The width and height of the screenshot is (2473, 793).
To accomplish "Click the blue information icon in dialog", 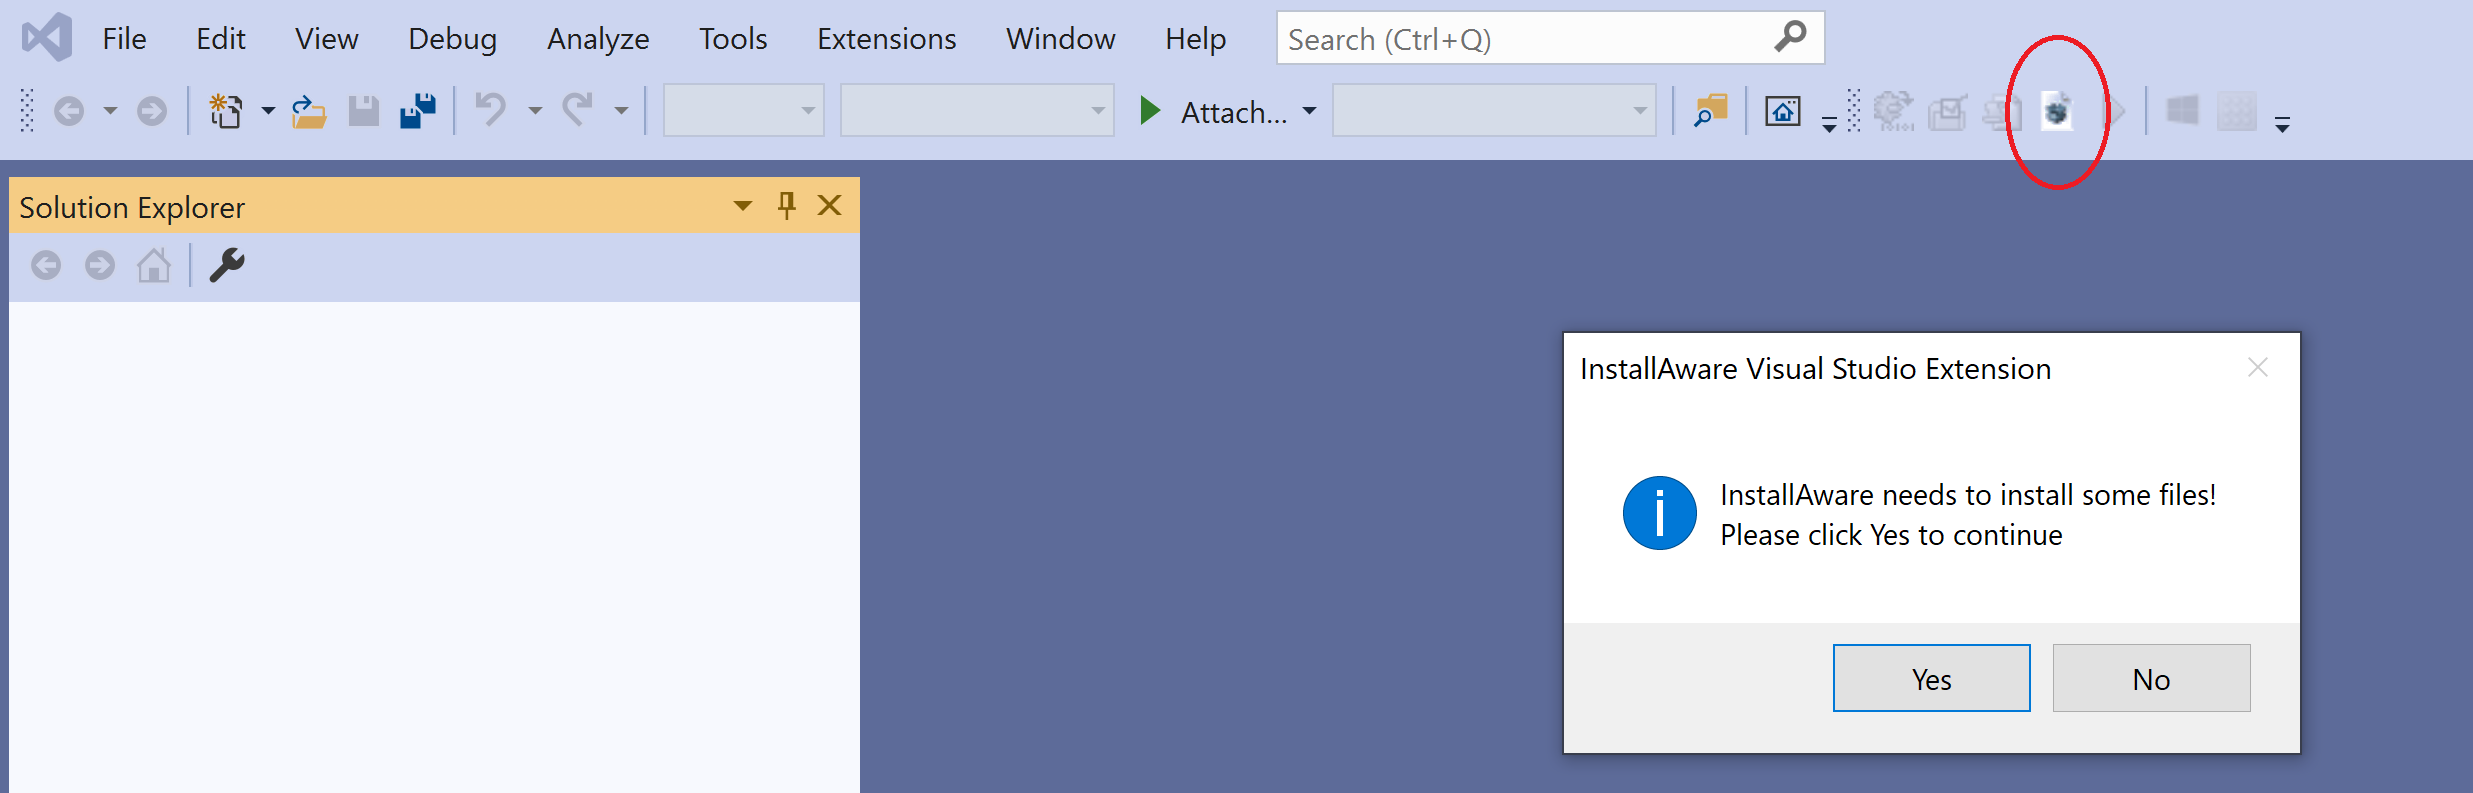I will 1659,513.
